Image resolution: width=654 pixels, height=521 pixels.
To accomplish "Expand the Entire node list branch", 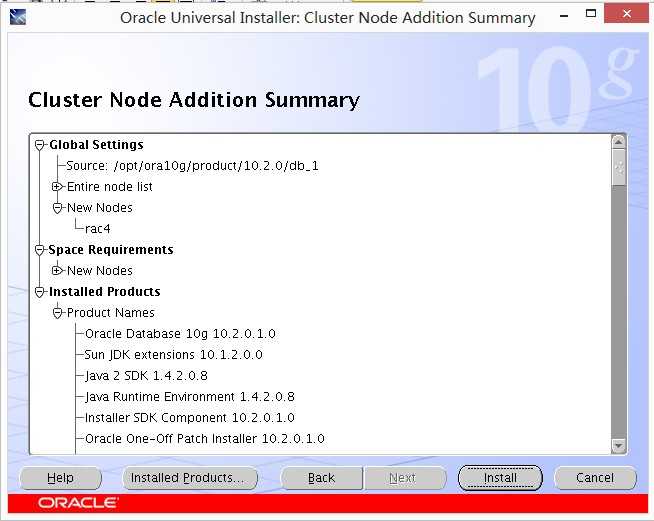I will (x=57, y=186).
